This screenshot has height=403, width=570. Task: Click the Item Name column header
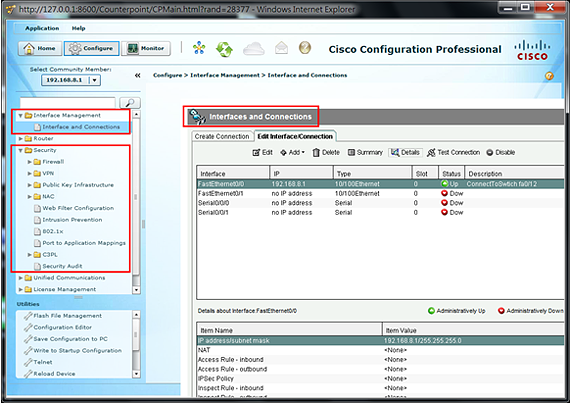(x=289, y=330)
